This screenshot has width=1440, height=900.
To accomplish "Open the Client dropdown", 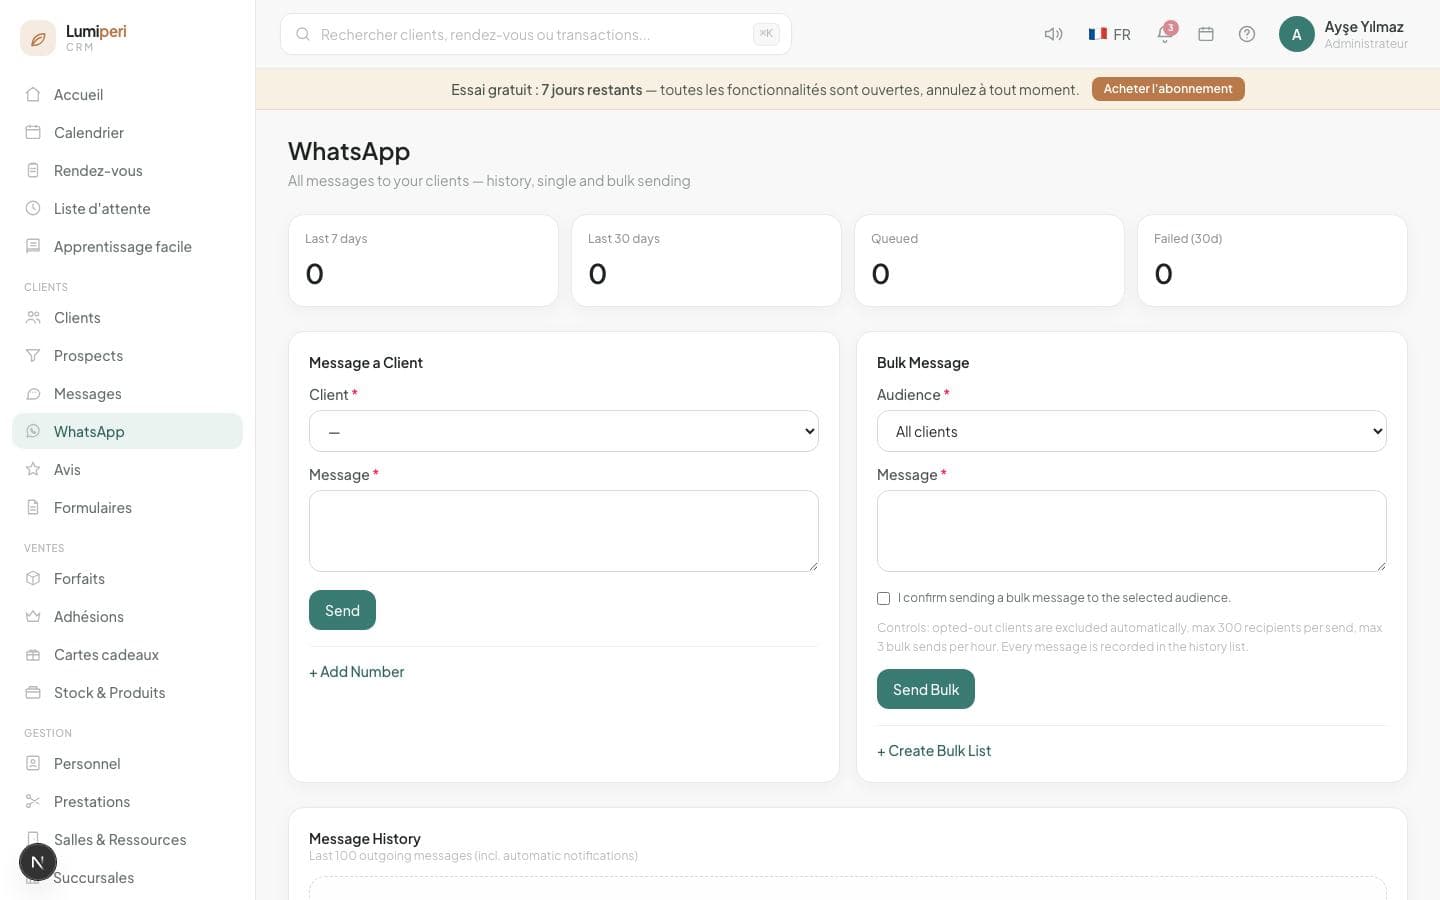I will pyautogui.click(x=564, y=431).
